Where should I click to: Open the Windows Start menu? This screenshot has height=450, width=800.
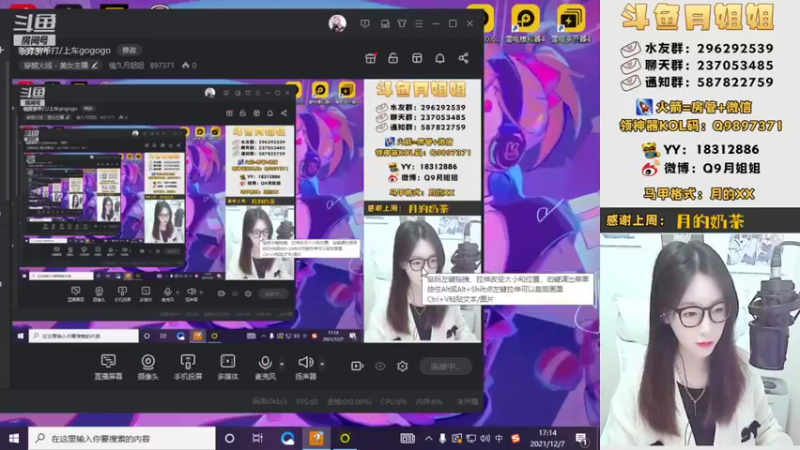pyautogui.click(x=14, y=438)
